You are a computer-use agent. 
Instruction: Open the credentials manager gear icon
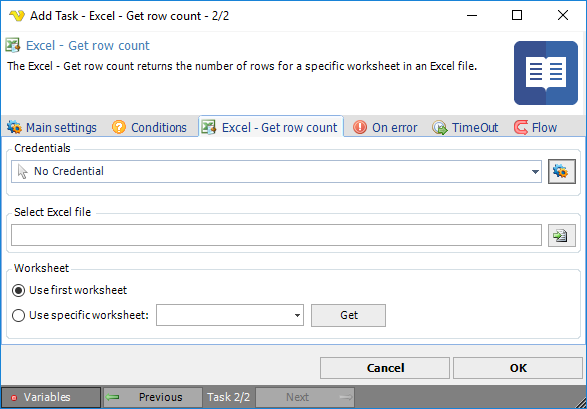tap(562, 171)
